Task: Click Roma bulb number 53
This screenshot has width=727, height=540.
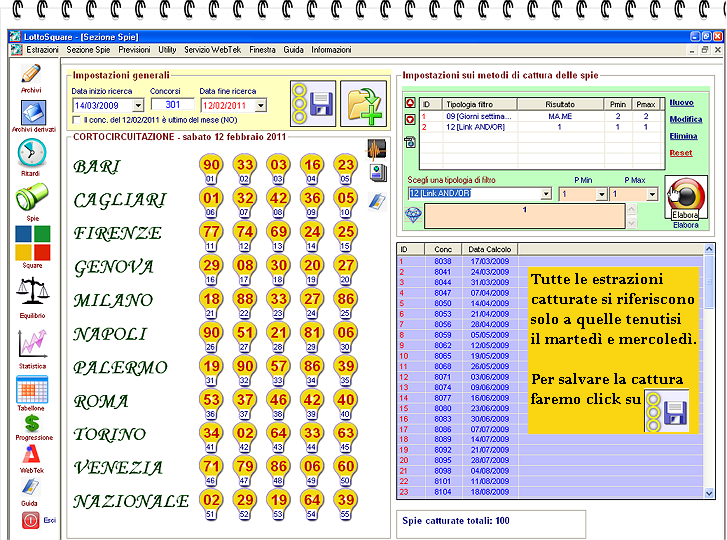Action: tap(211, 403)
